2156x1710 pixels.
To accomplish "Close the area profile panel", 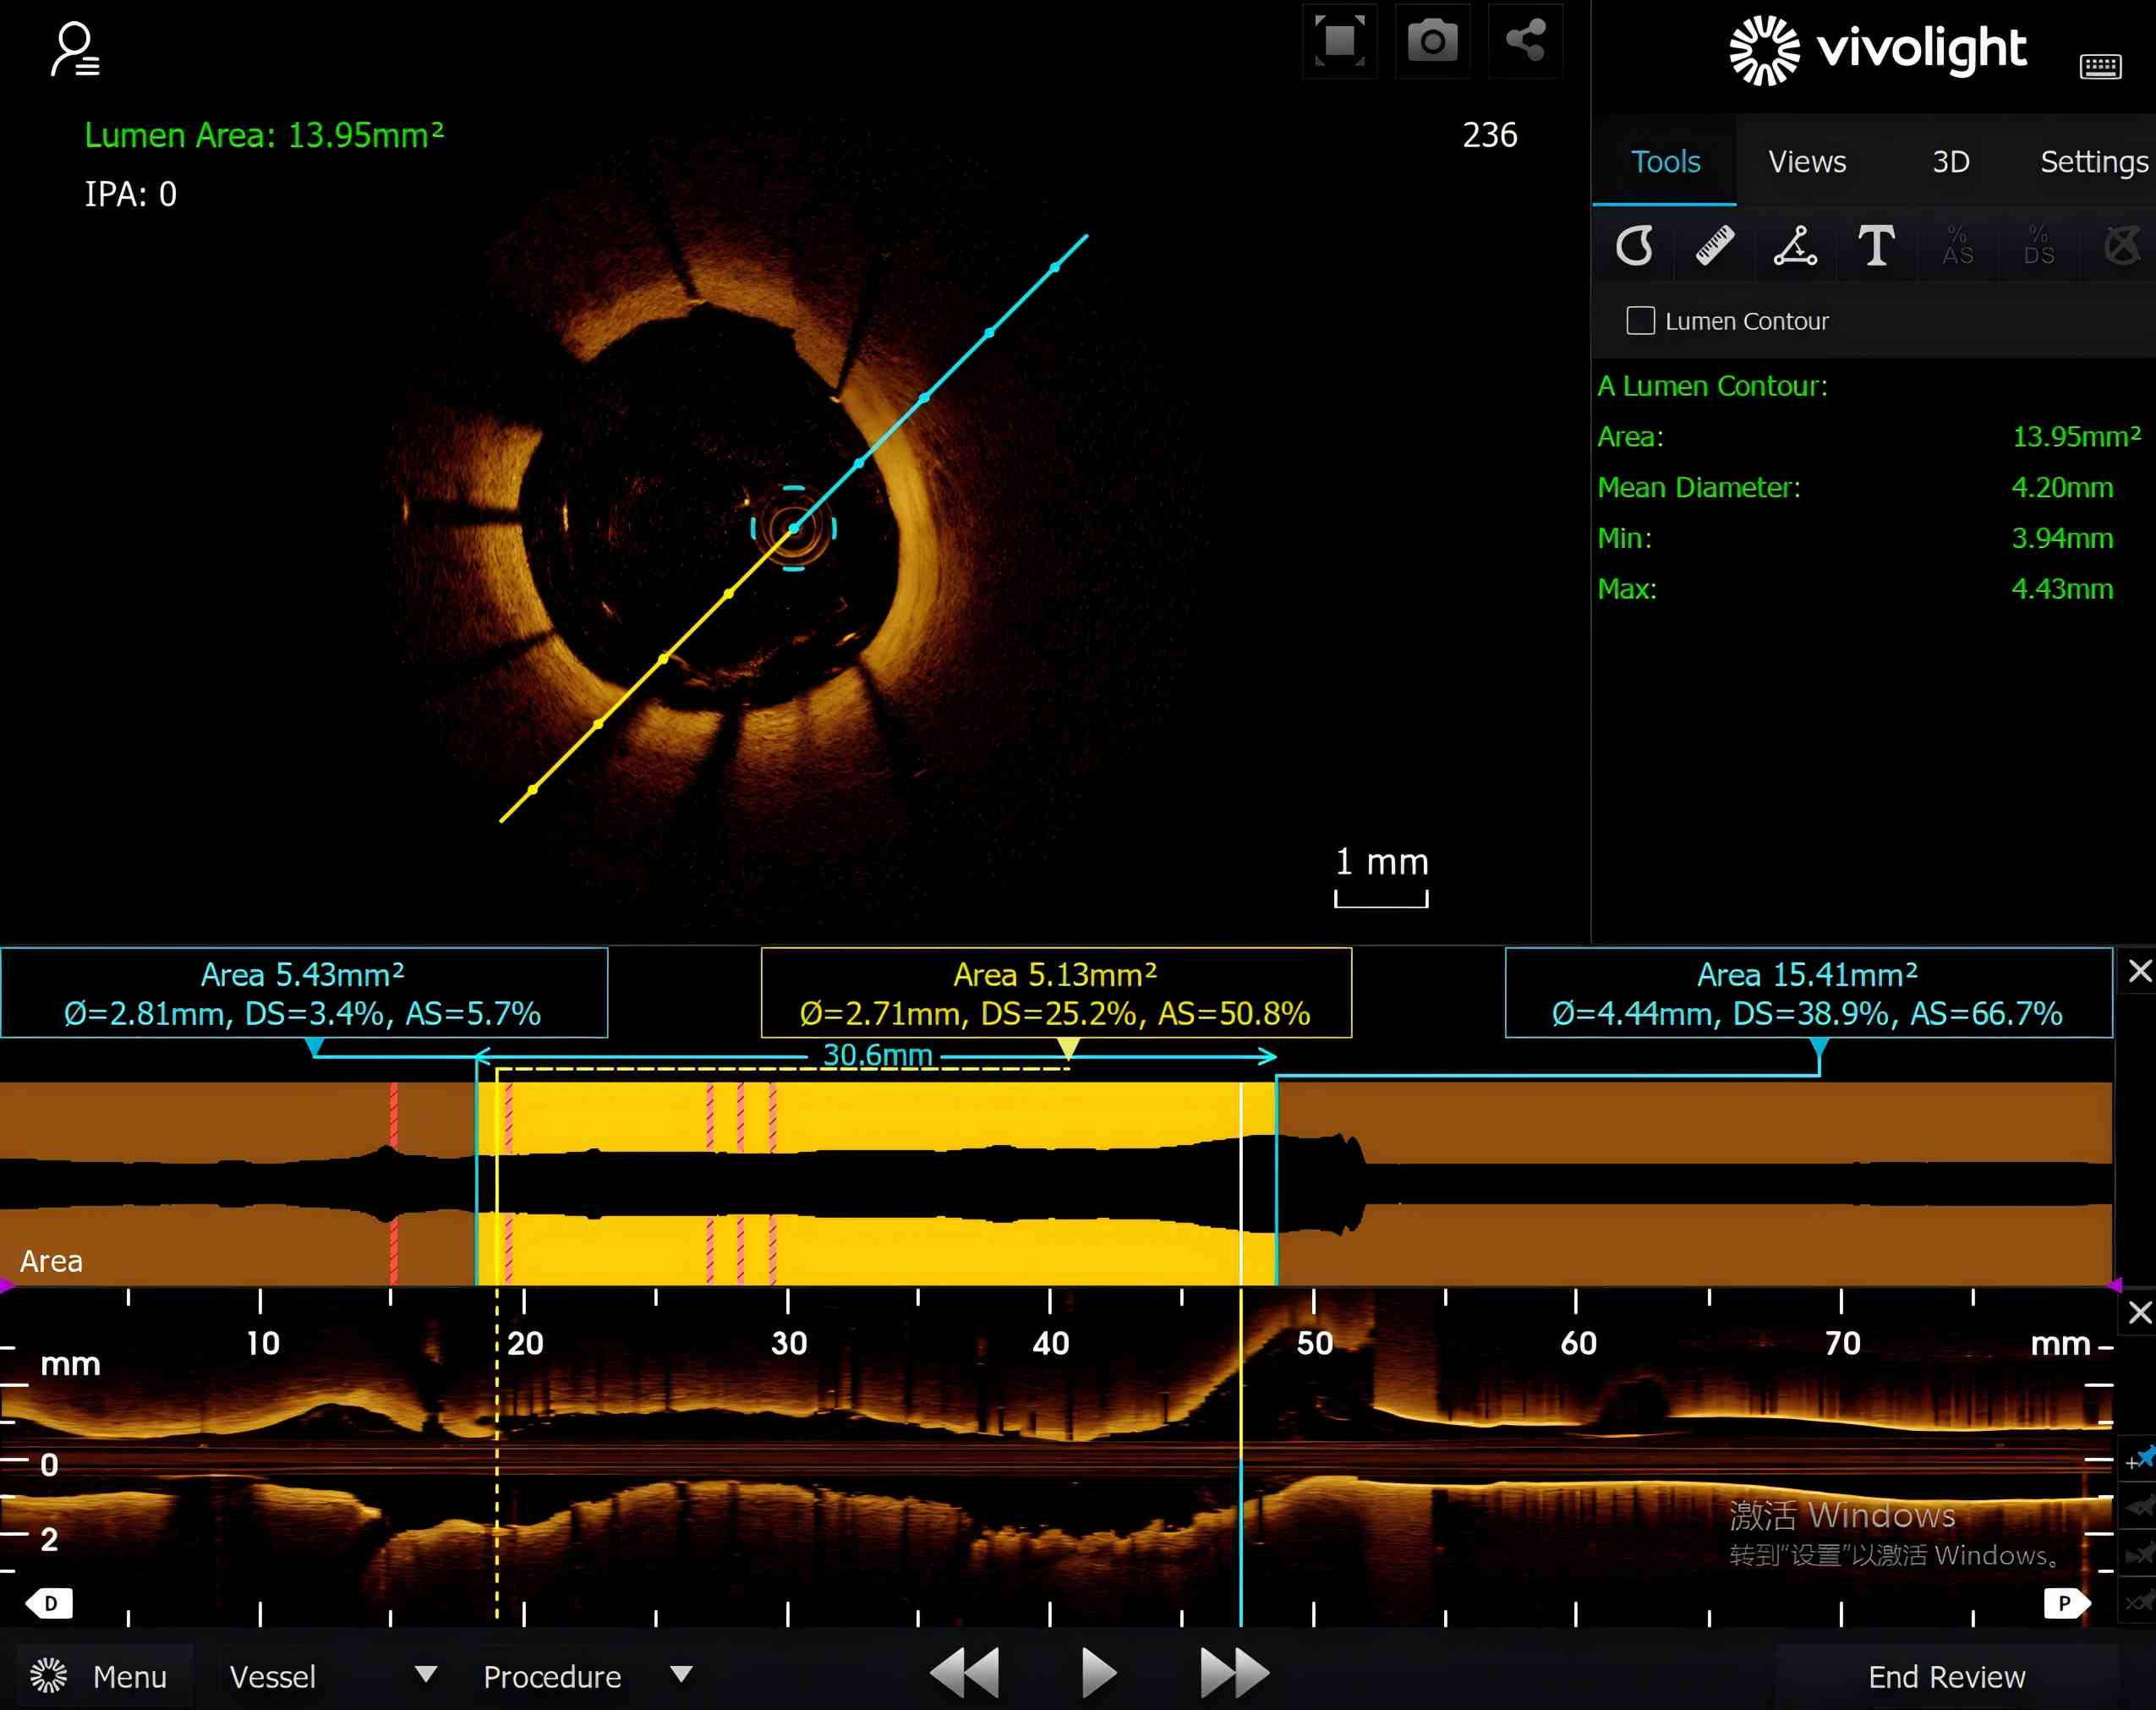I will (x=2139, y=971).
